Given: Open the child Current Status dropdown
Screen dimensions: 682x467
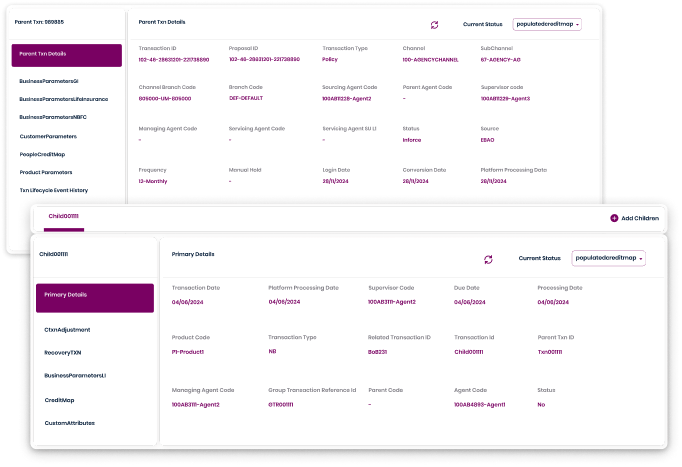Looking at the screenshot, I should click(608, 258).
